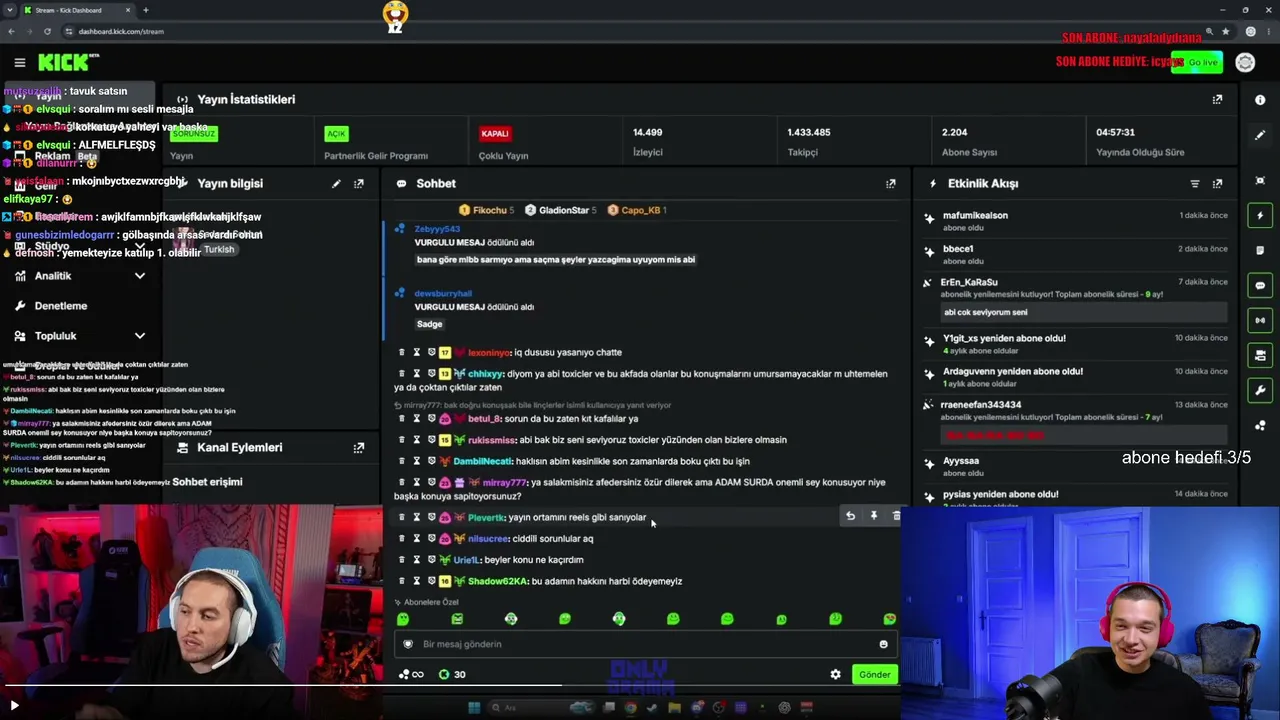Click the browser address bar URL

coord(121,31)
